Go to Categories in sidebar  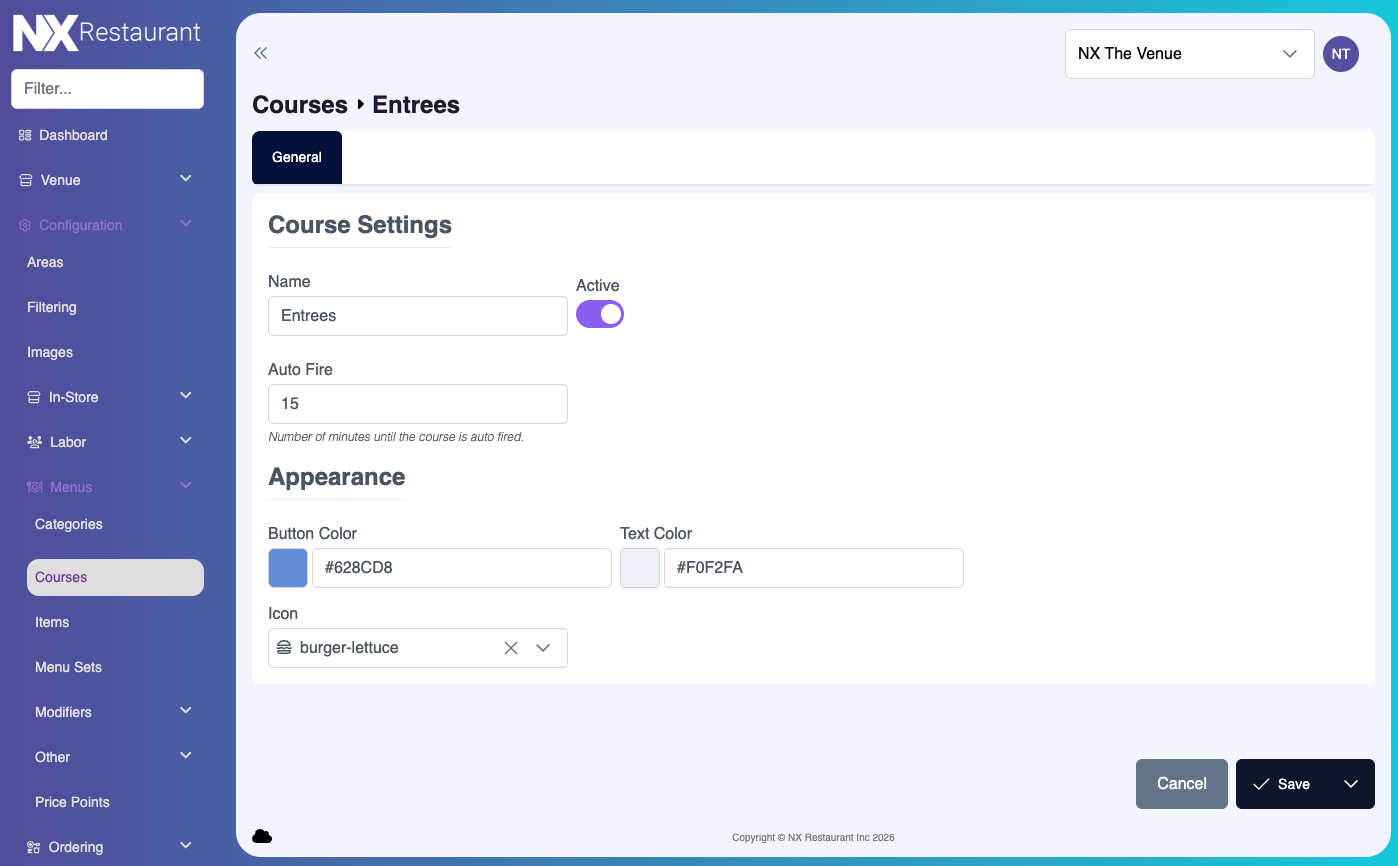coord(69,524)
